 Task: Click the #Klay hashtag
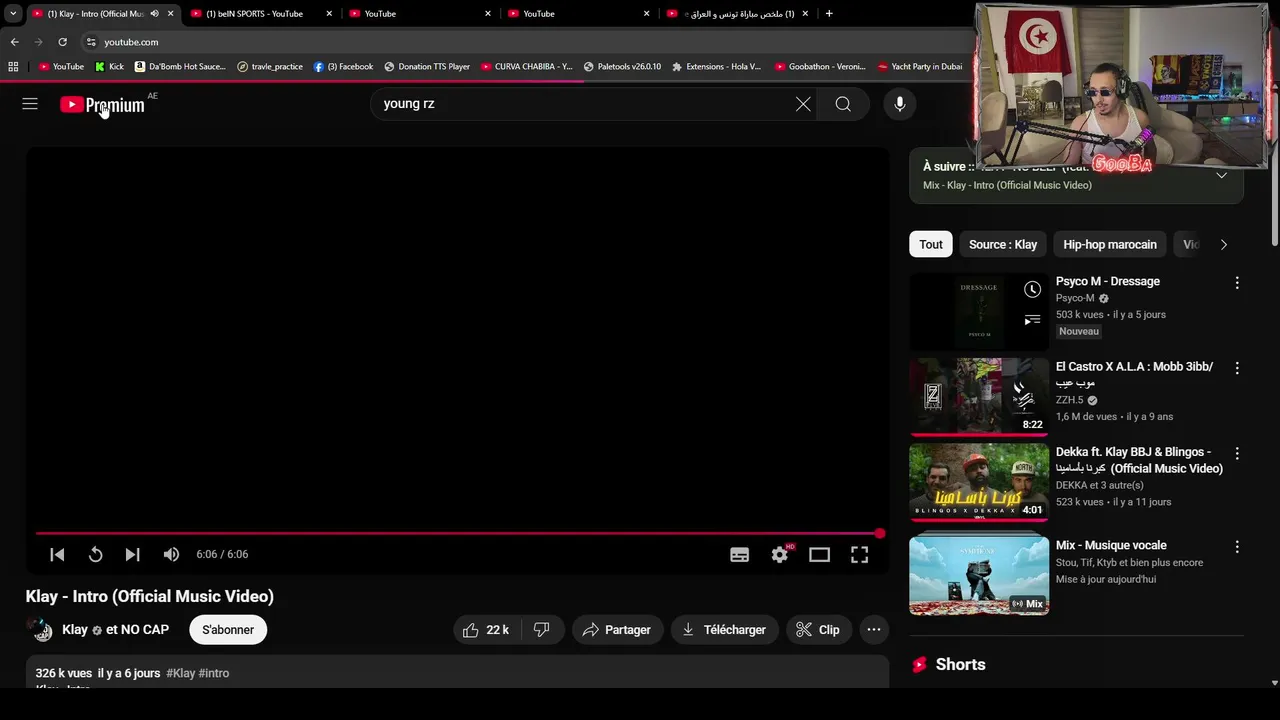[181, 673]
